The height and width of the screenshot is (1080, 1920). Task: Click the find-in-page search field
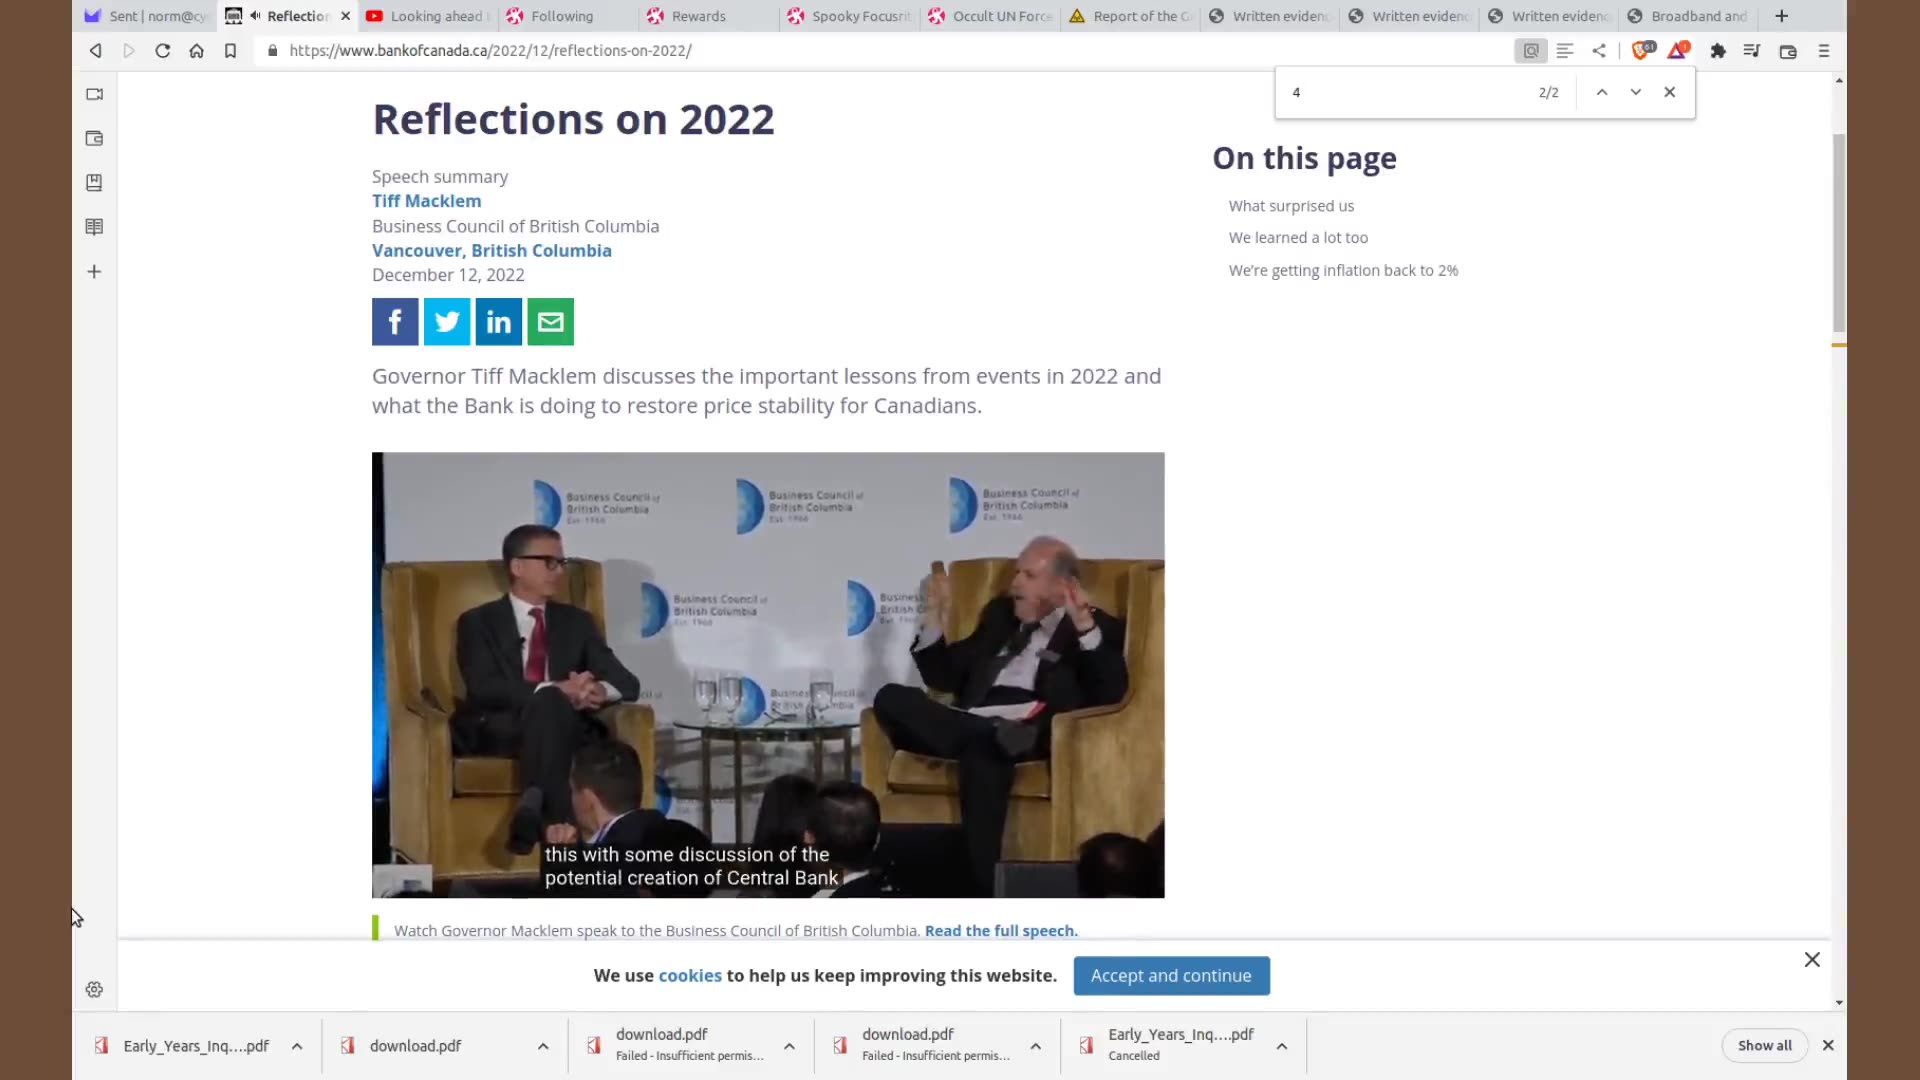[x=1400, y=92]
